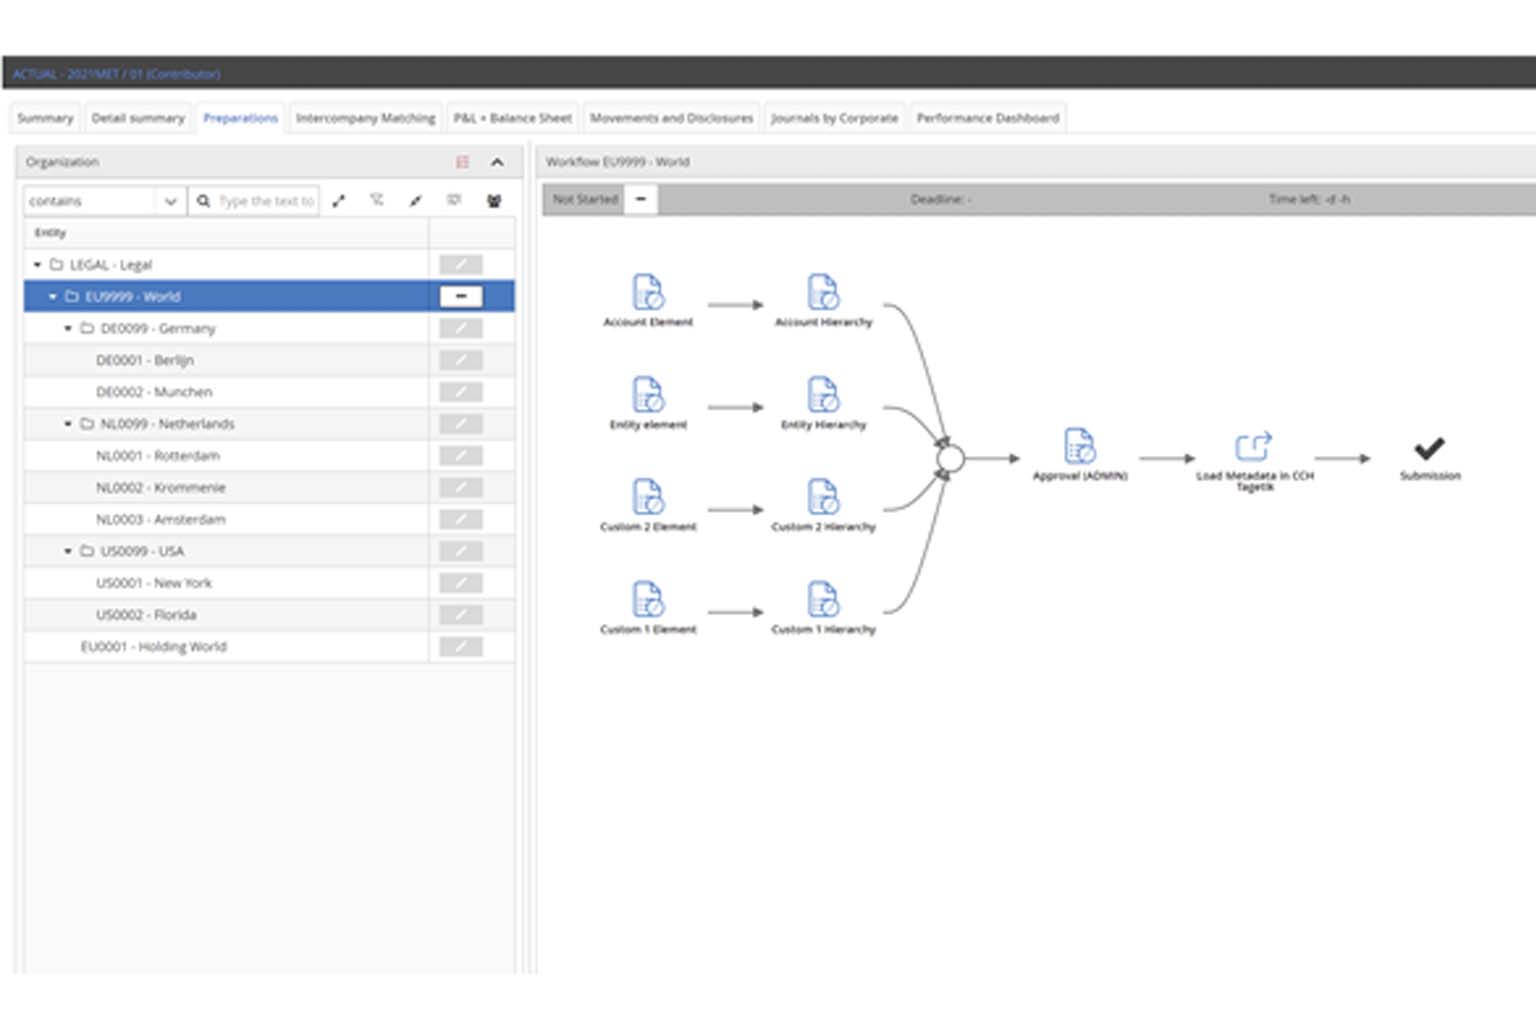This screenshot has height=1024, width=1536.
Task: Open Load Metadata in CCH Tagetik step
Action: click(1253, 447)
